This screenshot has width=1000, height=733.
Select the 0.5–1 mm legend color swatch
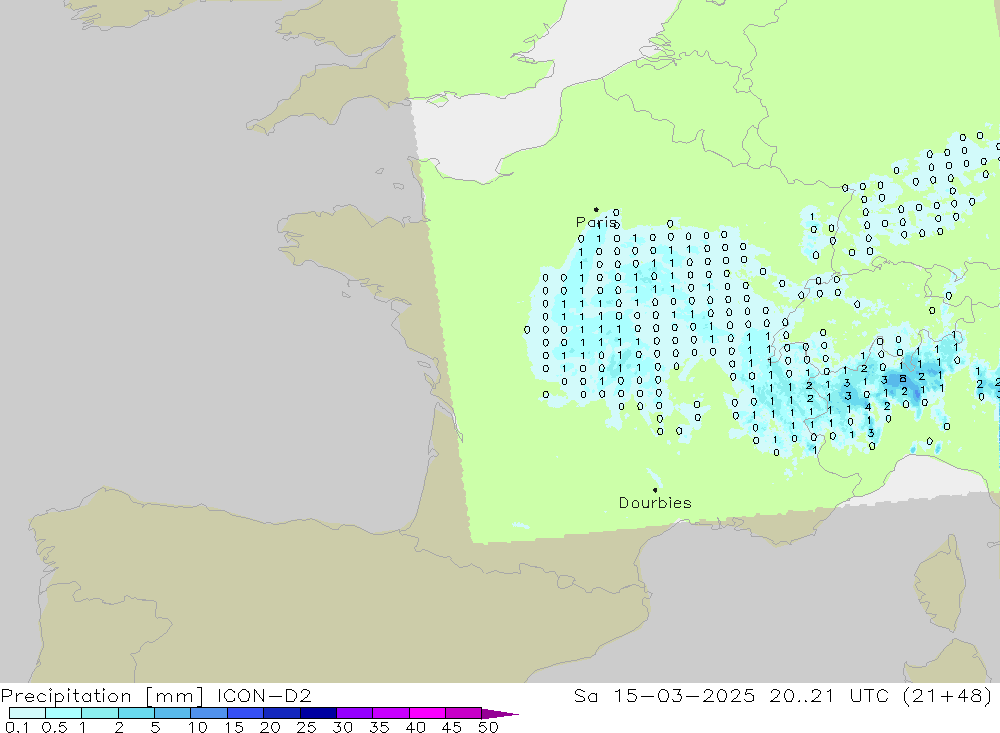click(x=64, y=713)
